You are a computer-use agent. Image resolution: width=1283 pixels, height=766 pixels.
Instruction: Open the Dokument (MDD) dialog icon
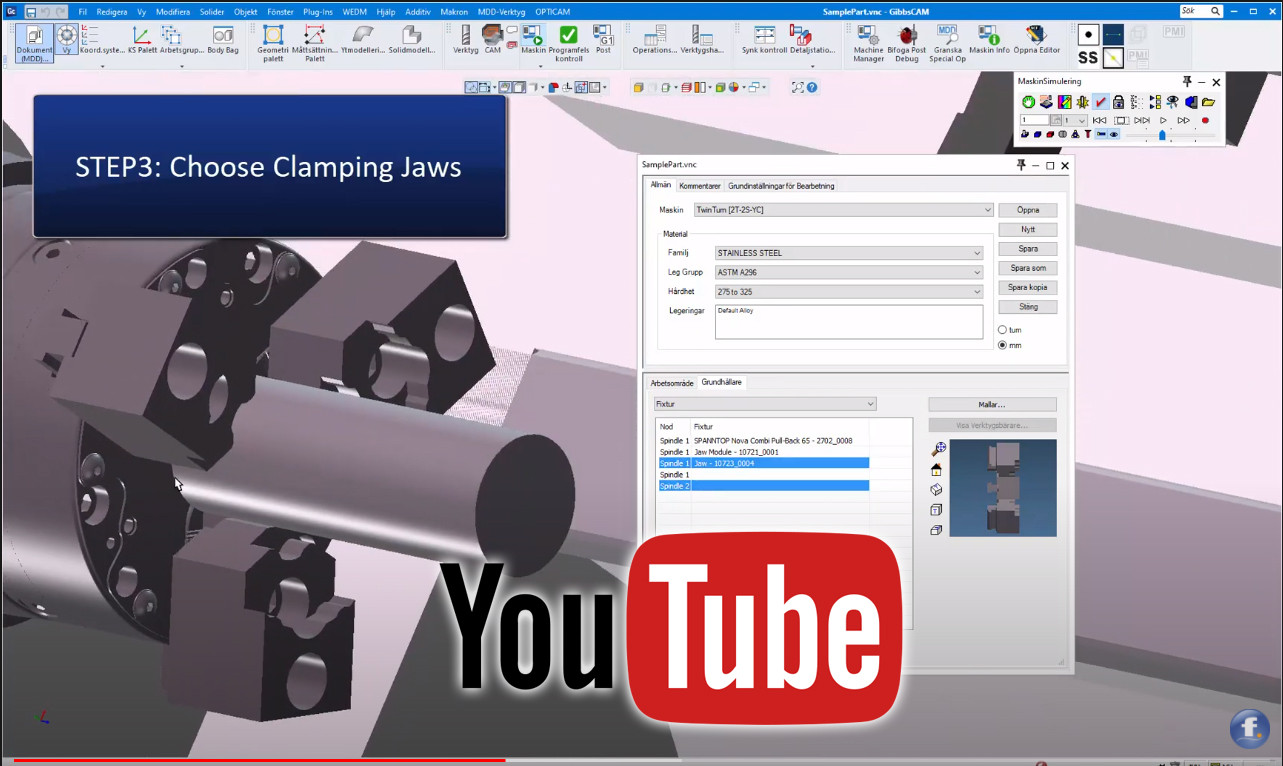click(34, 44)
